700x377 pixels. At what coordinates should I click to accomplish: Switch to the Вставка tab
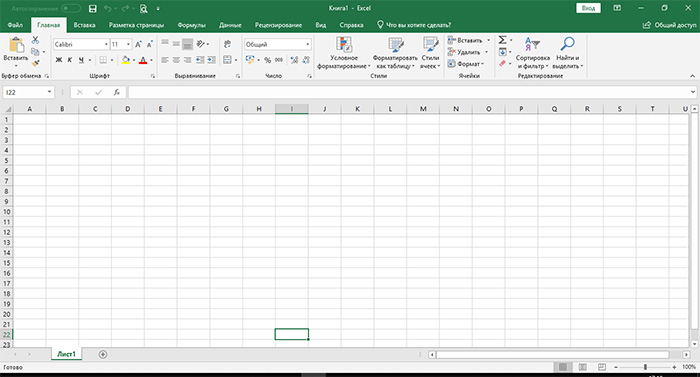point(84,25)
